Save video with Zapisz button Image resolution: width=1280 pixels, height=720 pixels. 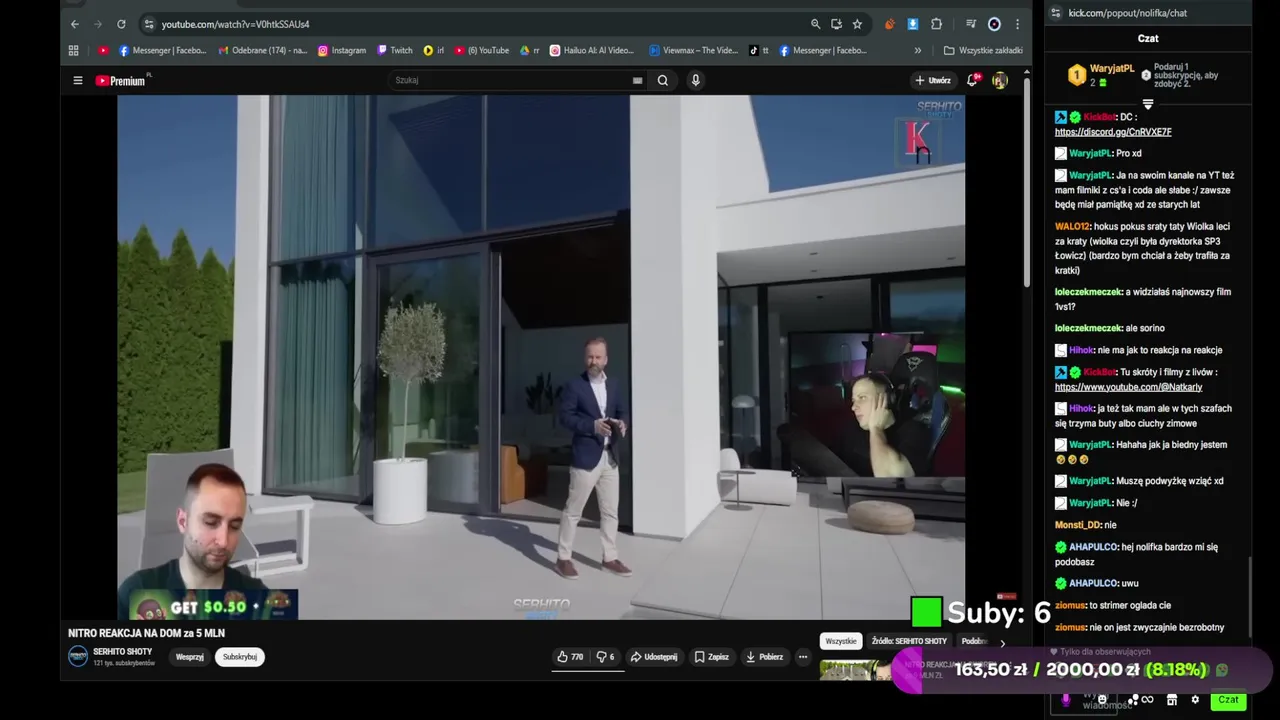coord(712,657)
